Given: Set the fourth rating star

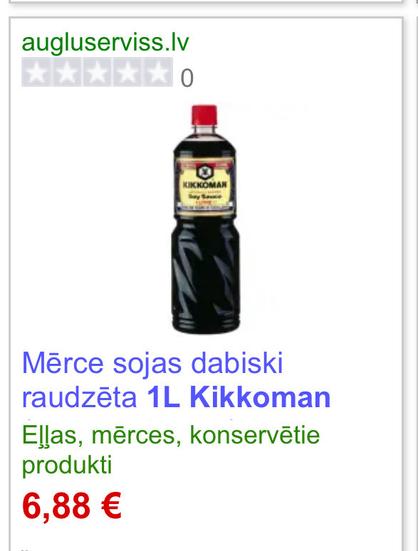Looking at the screenshot, I should [127, 72].
